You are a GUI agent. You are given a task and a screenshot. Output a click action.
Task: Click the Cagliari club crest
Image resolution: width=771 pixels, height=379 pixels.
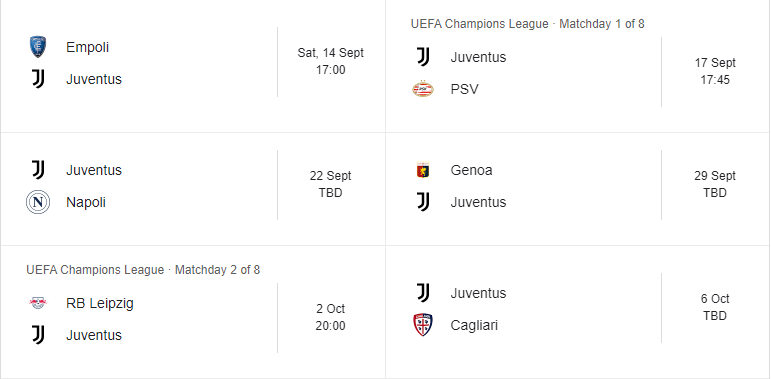[422, 325]
